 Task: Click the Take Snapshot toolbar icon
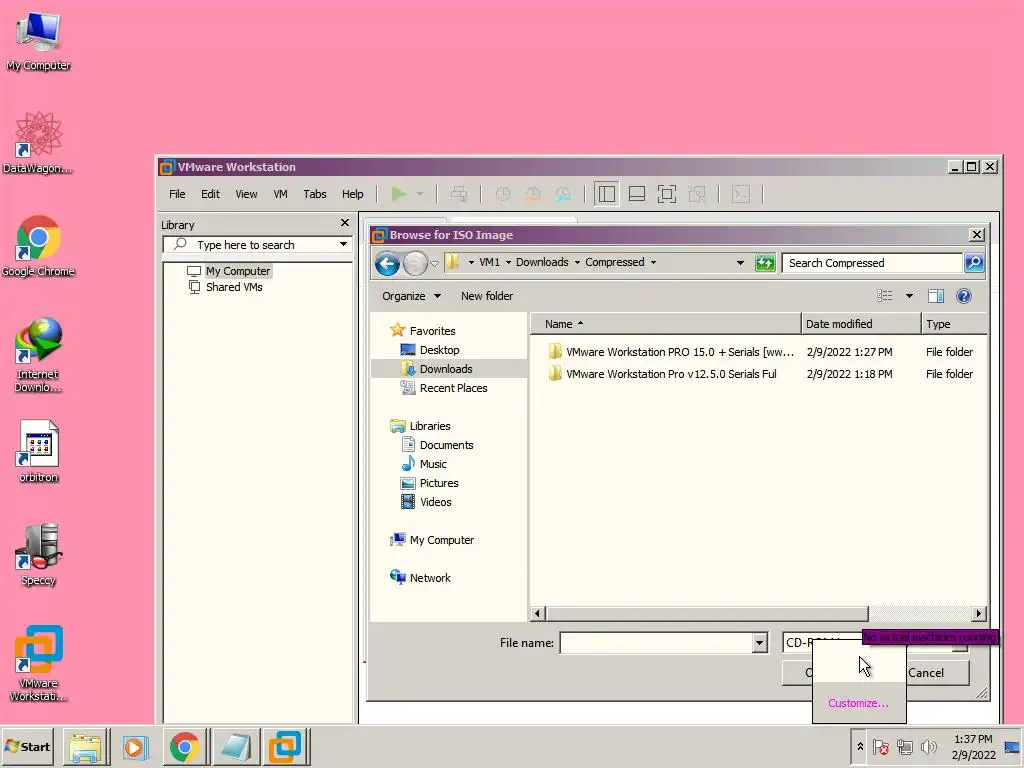click(x=503, y=194)
